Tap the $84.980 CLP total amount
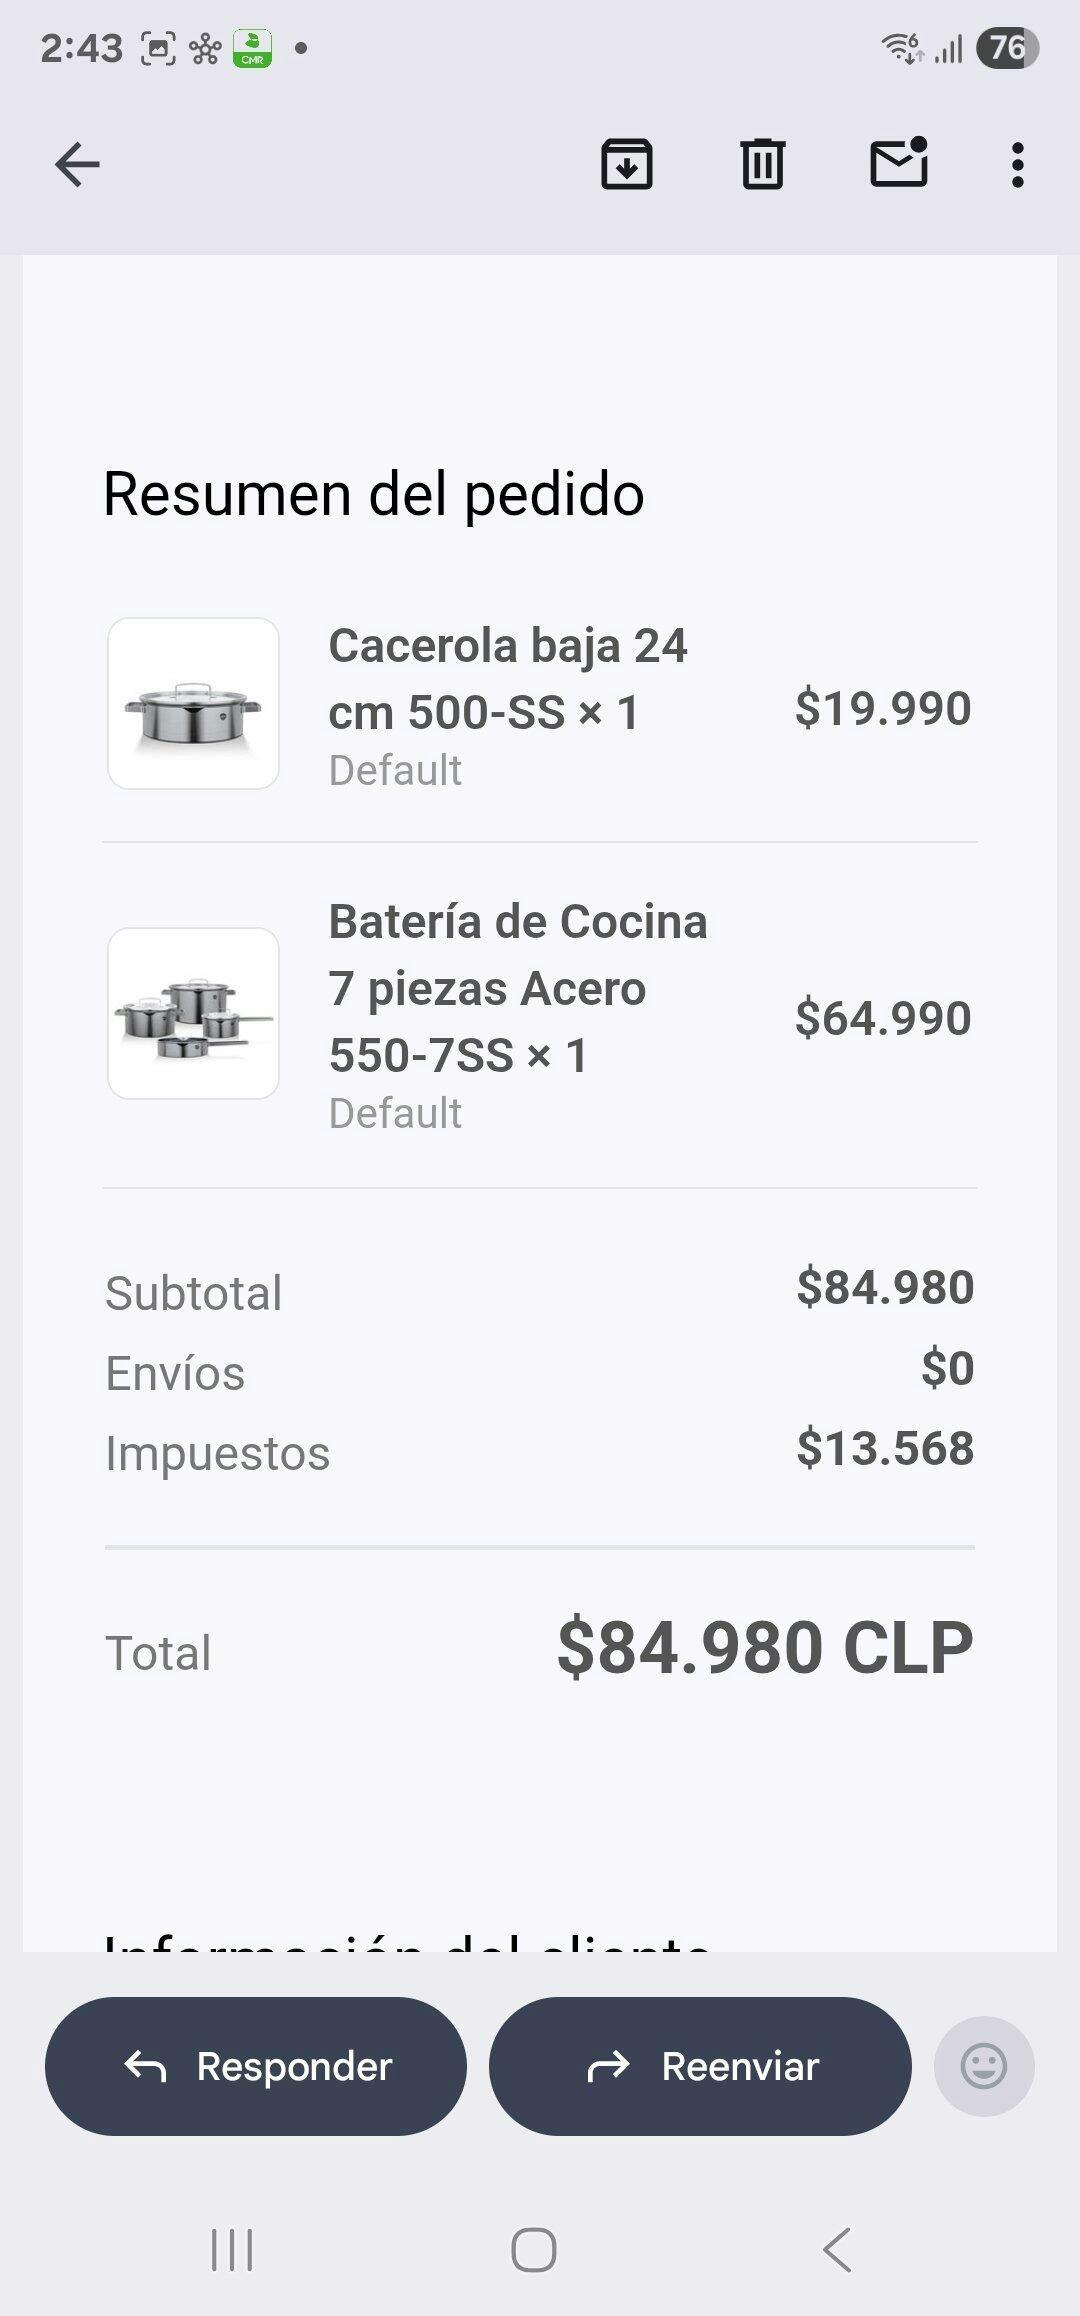 click(765, 1648)
